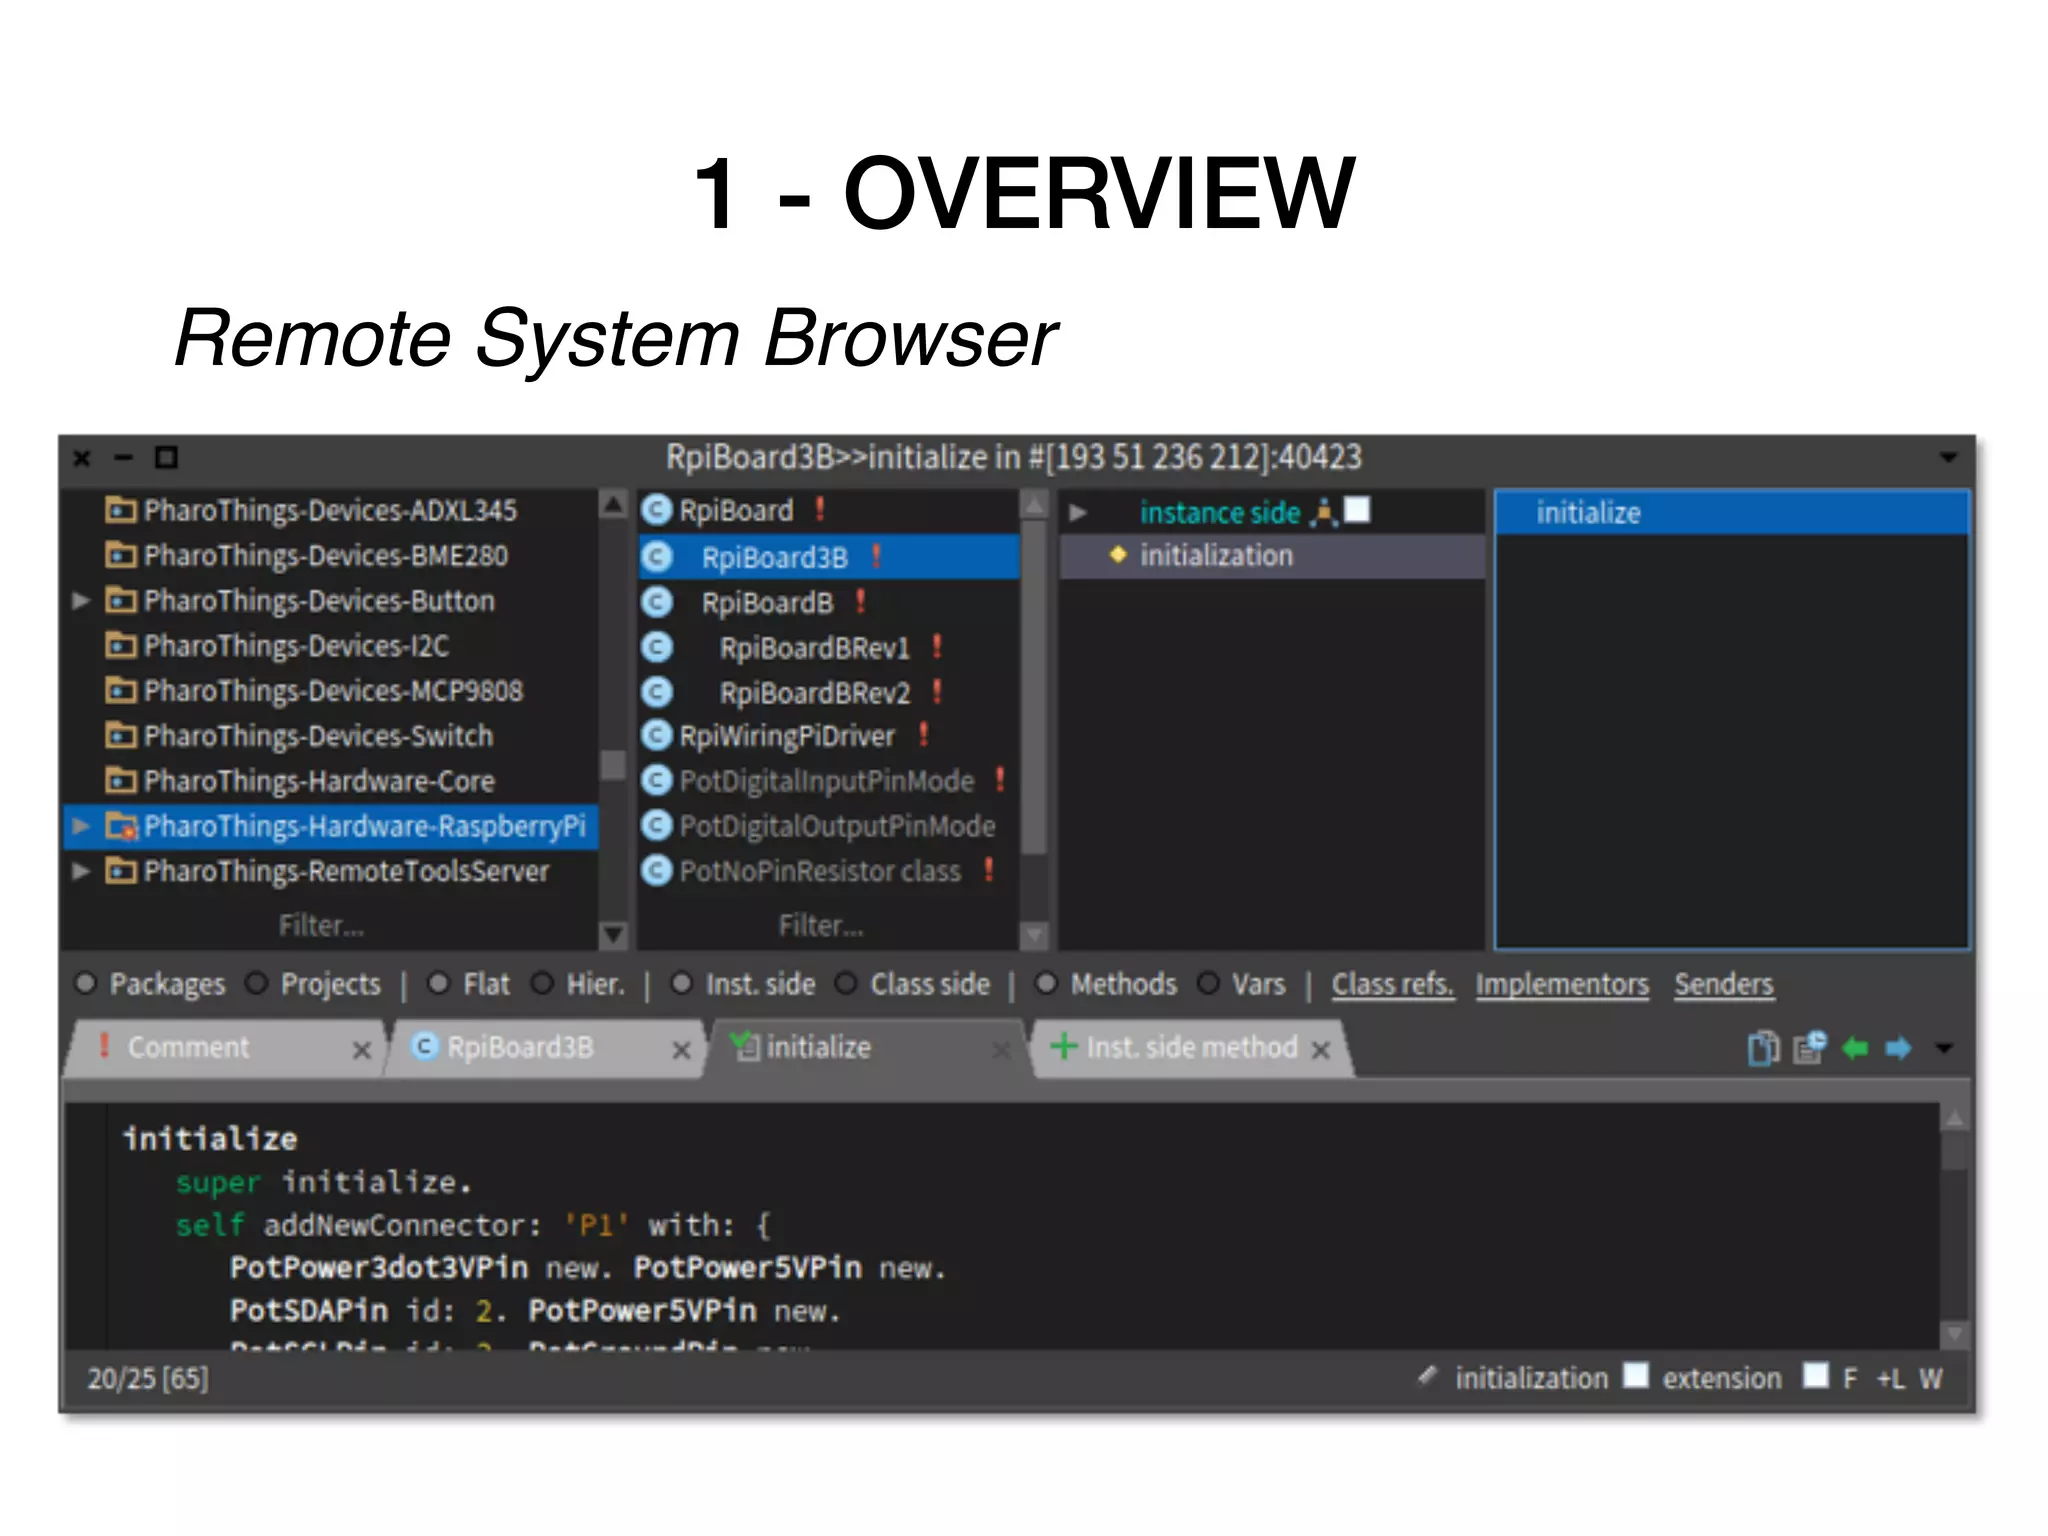Click the Senders link

coord(1724,985)
